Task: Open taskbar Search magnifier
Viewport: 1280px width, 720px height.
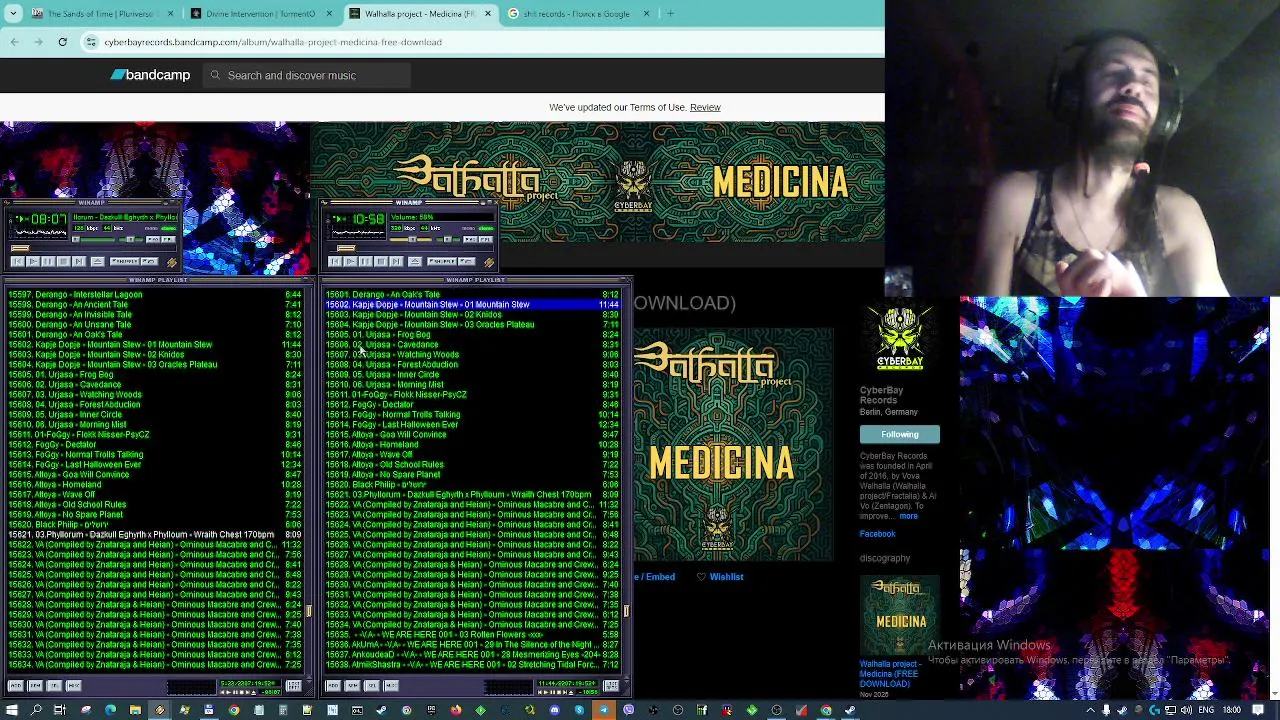Action: 36,710
